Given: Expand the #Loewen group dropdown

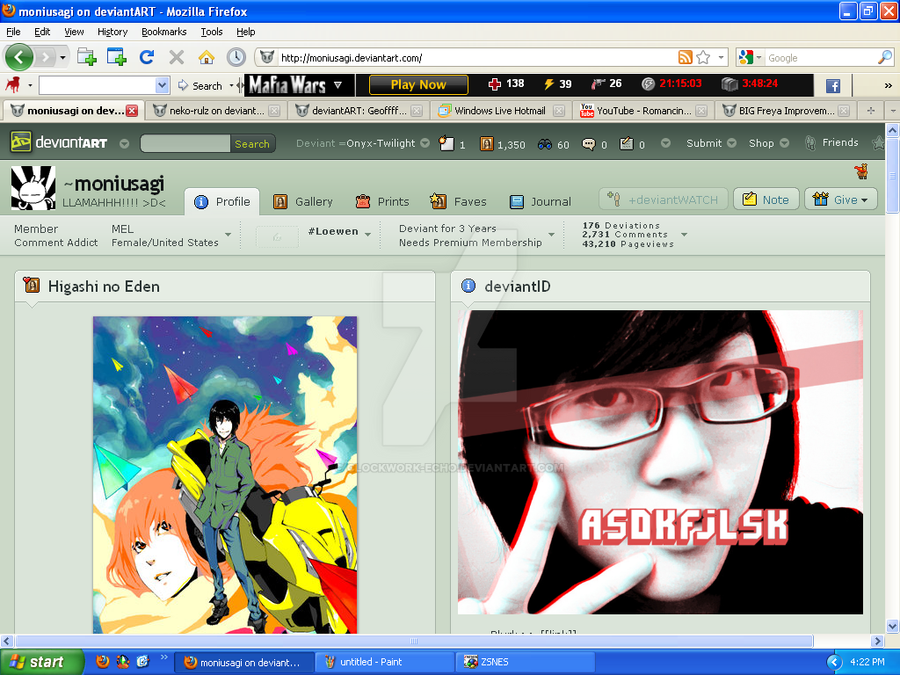Looking at the screenshot, I should click(368, 234).
